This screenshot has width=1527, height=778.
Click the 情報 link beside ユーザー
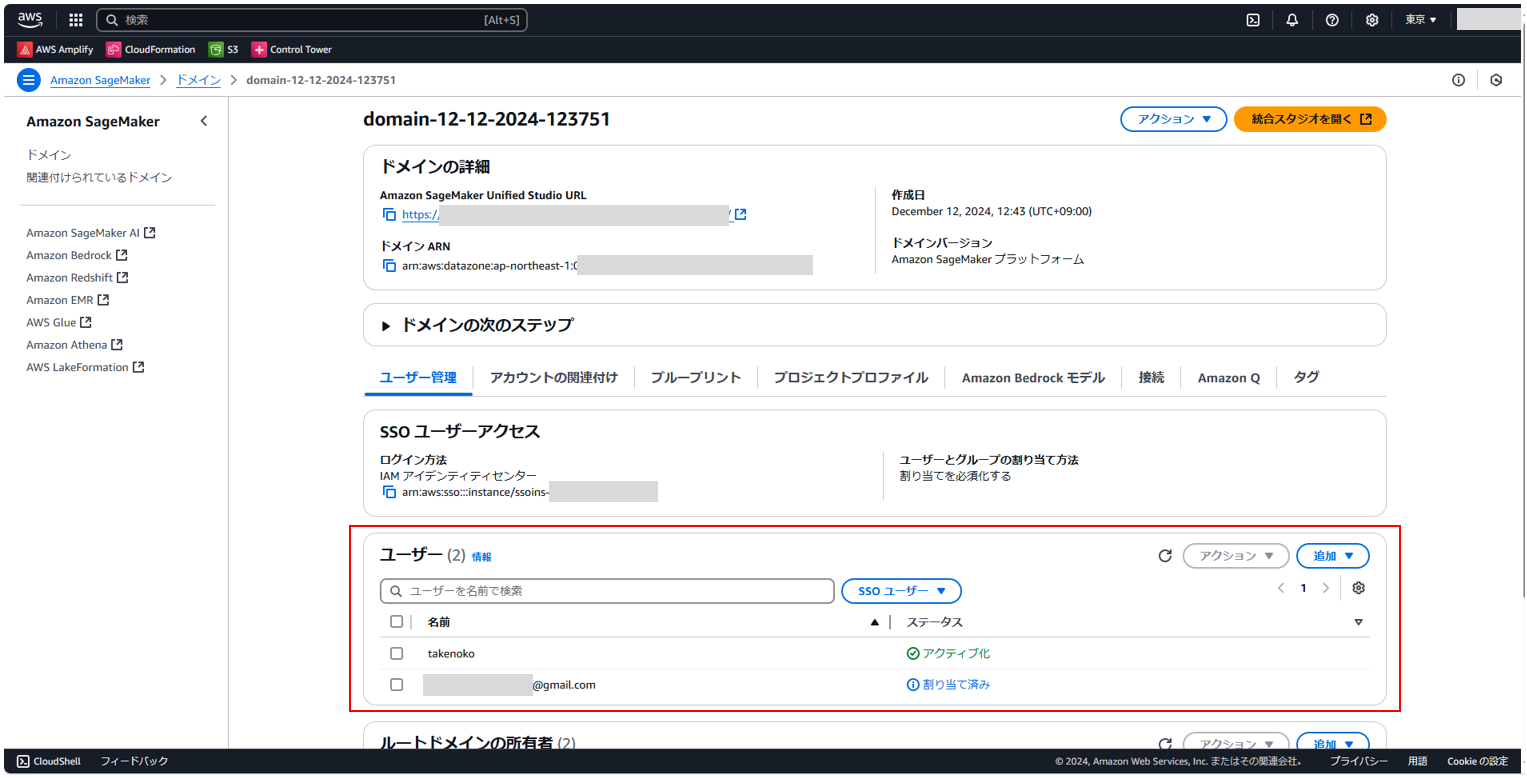pyautogui.click(x=481, y=557)
